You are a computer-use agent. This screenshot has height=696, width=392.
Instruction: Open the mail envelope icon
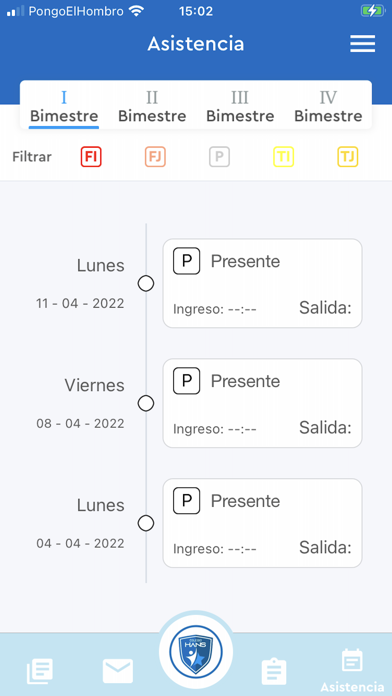pyautogui.click(x=118, y=671)
